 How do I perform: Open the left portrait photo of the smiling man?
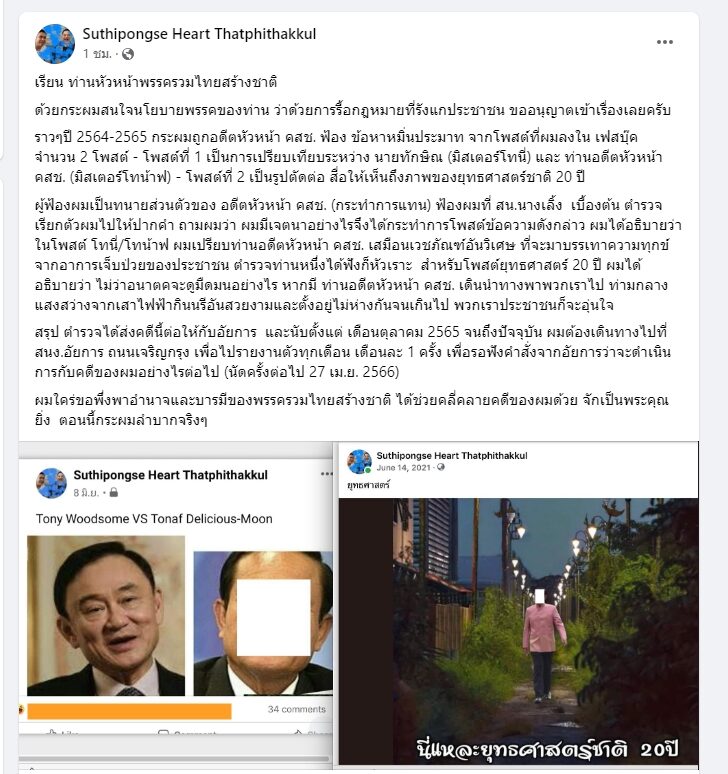[x=106, y=616]
